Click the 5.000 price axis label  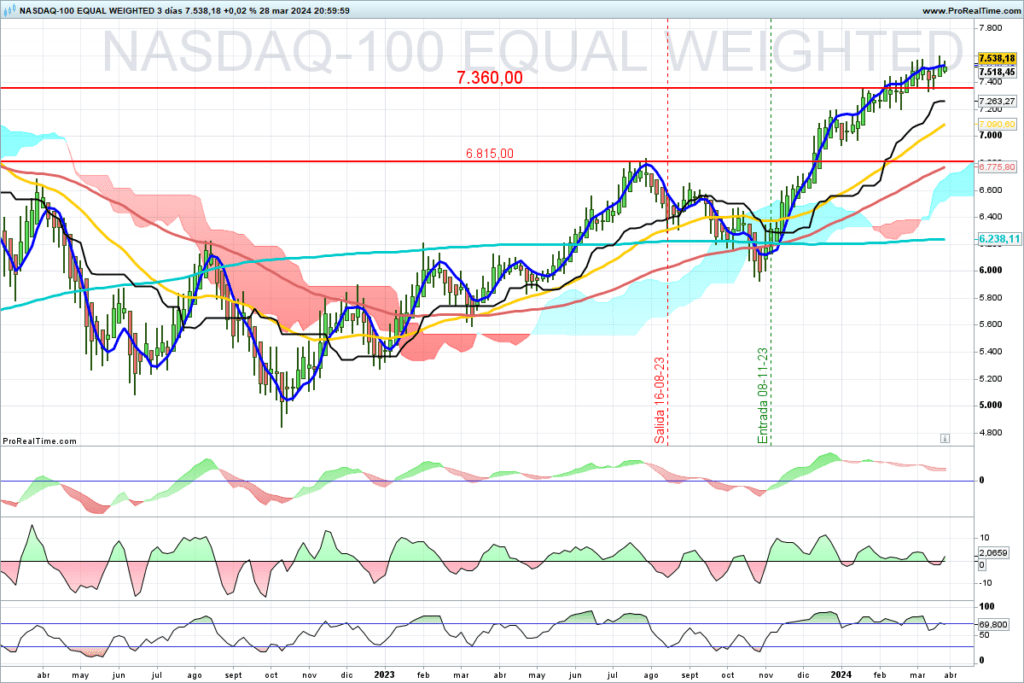[991, 405]
